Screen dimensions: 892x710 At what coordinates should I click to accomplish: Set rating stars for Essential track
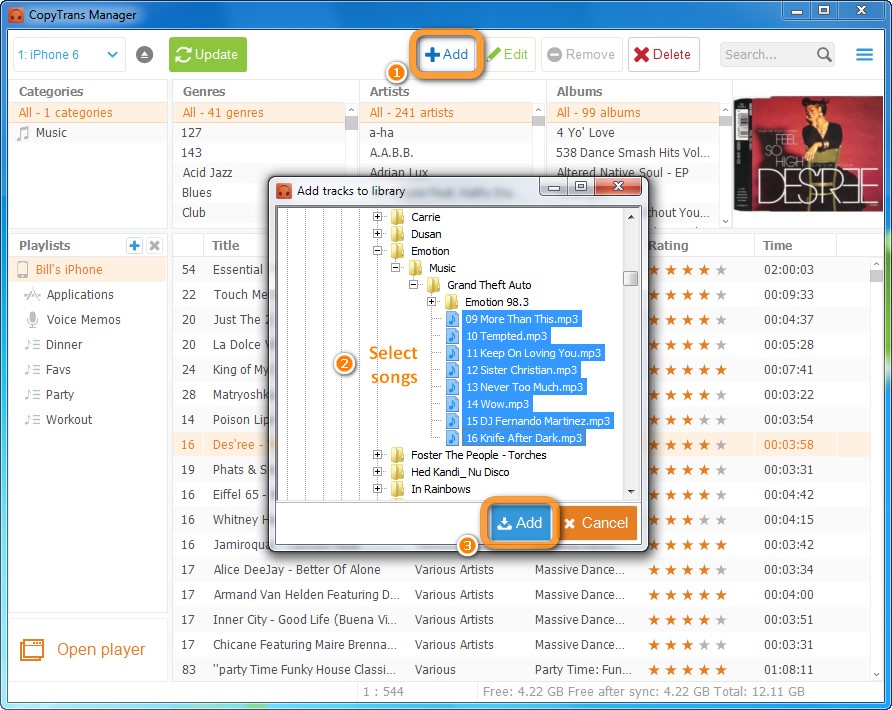(687, 270)
